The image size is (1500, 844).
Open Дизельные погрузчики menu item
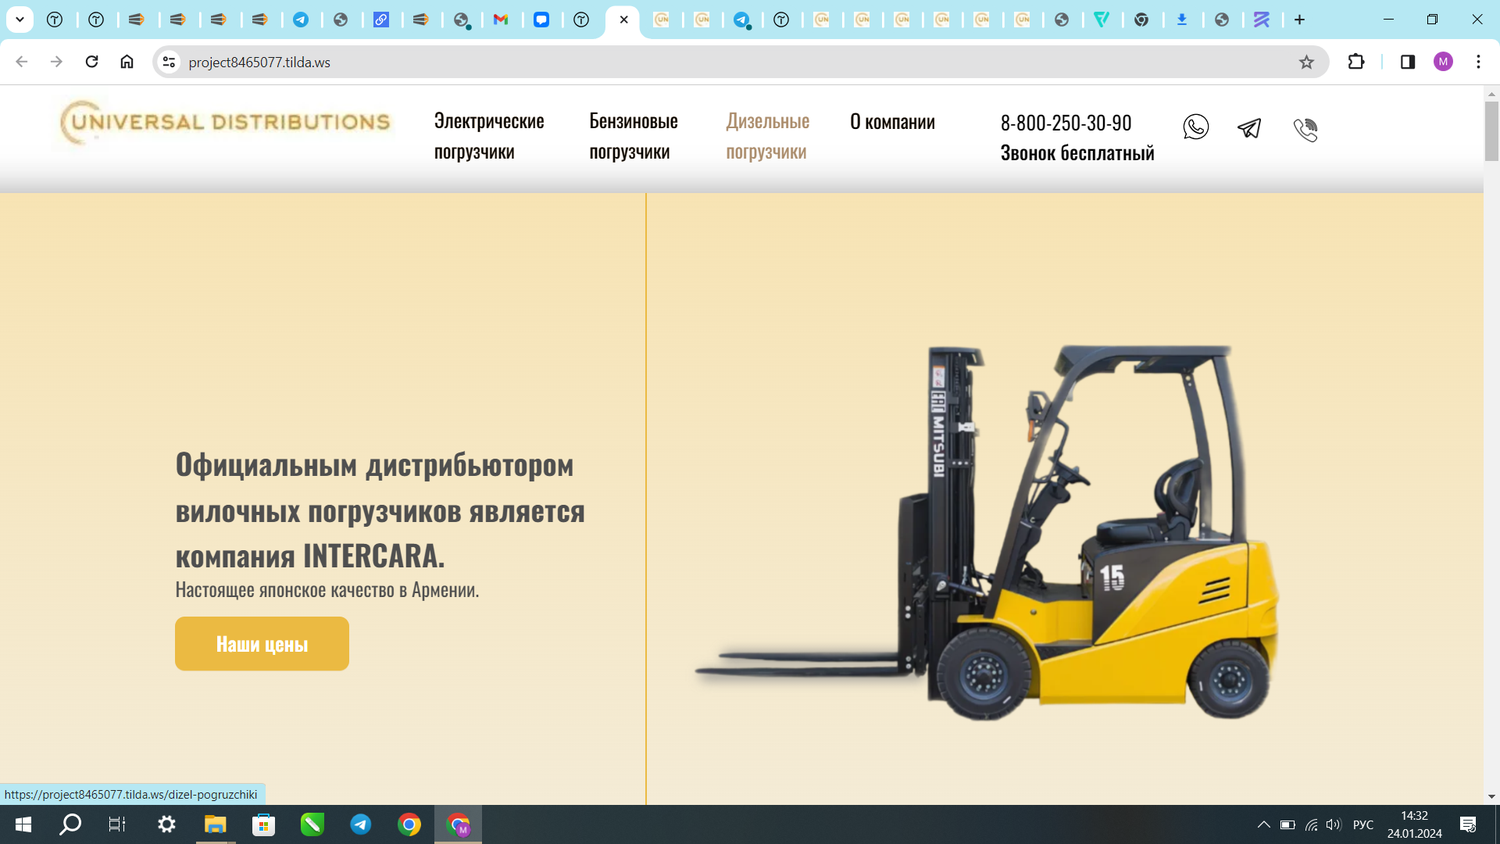(767, 136)
